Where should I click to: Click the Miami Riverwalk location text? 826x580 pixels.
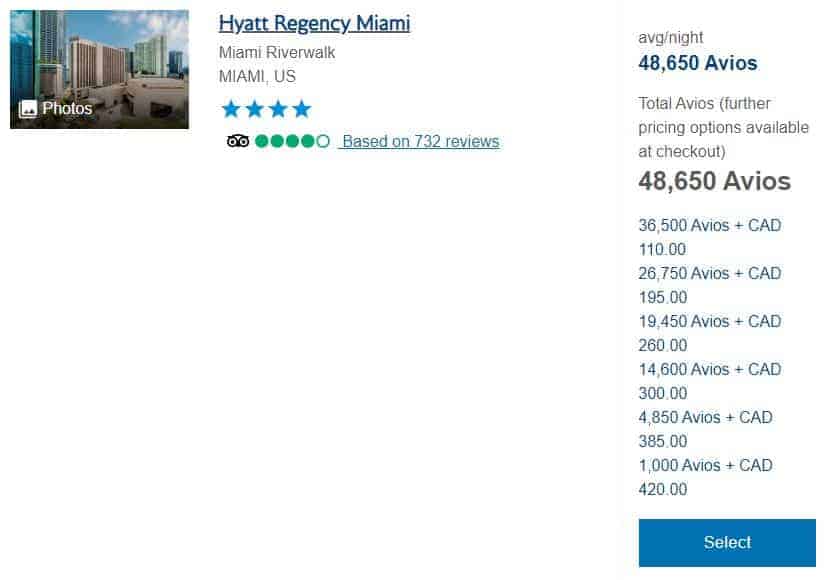pyautogui.click(x=277, y=53)
